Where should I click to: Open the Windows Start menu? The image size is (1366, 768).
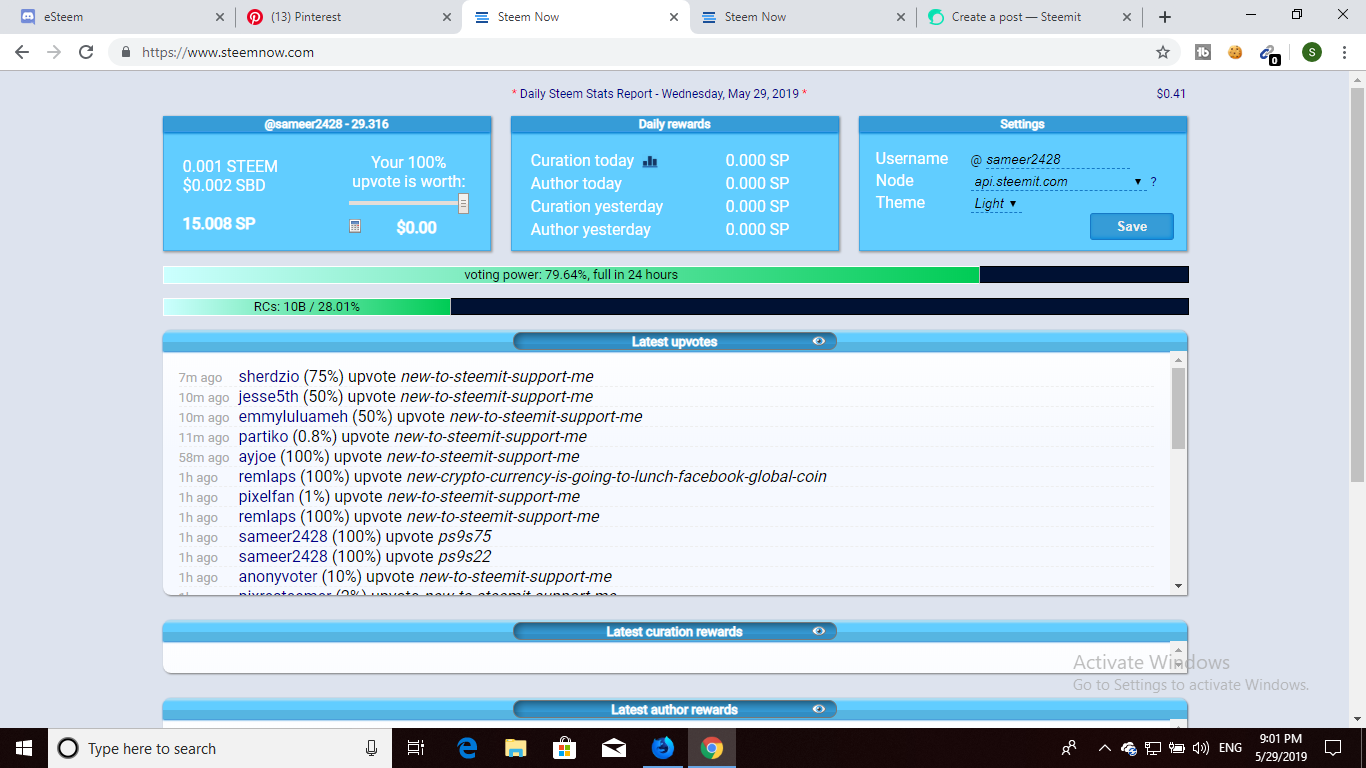pos(24,748)
